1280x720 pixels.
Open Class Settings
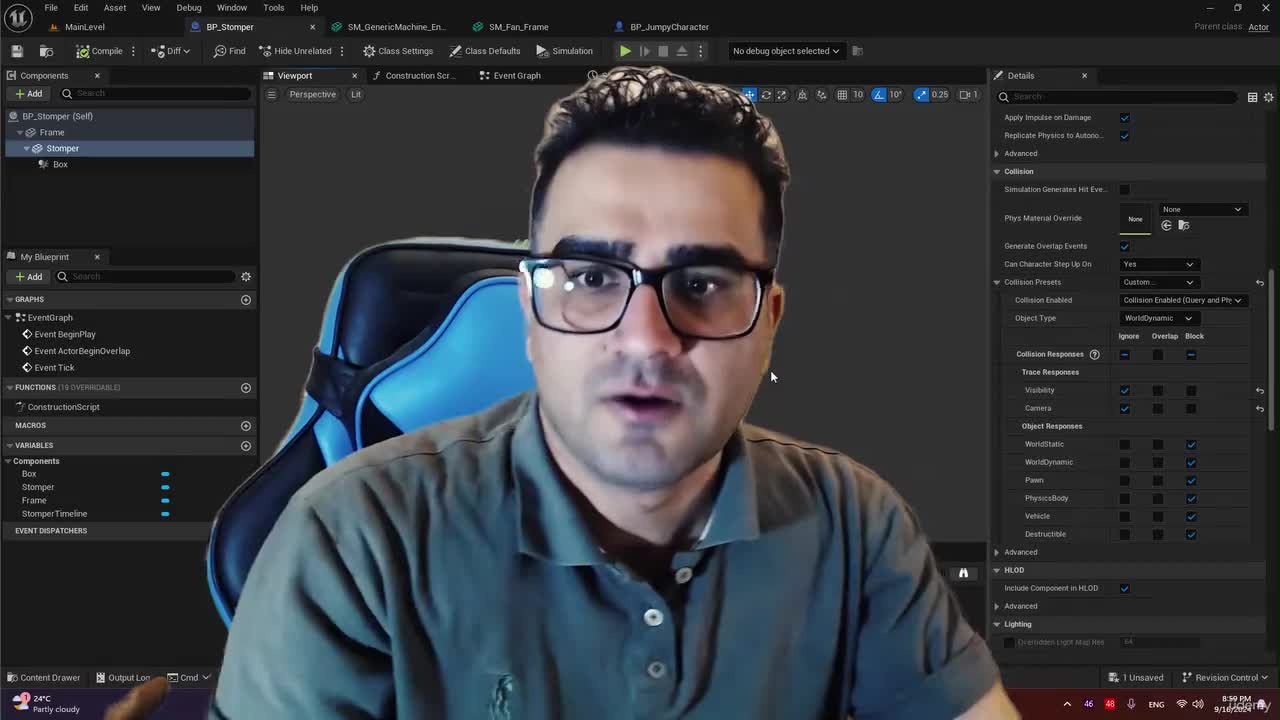click(x=398, y=51)
